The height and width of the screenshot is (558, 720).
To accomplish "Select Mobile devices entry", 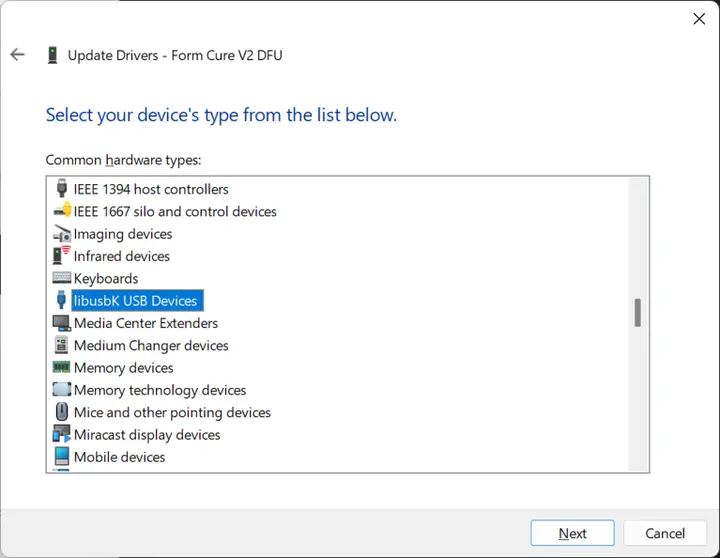I will tap(119, 457).
